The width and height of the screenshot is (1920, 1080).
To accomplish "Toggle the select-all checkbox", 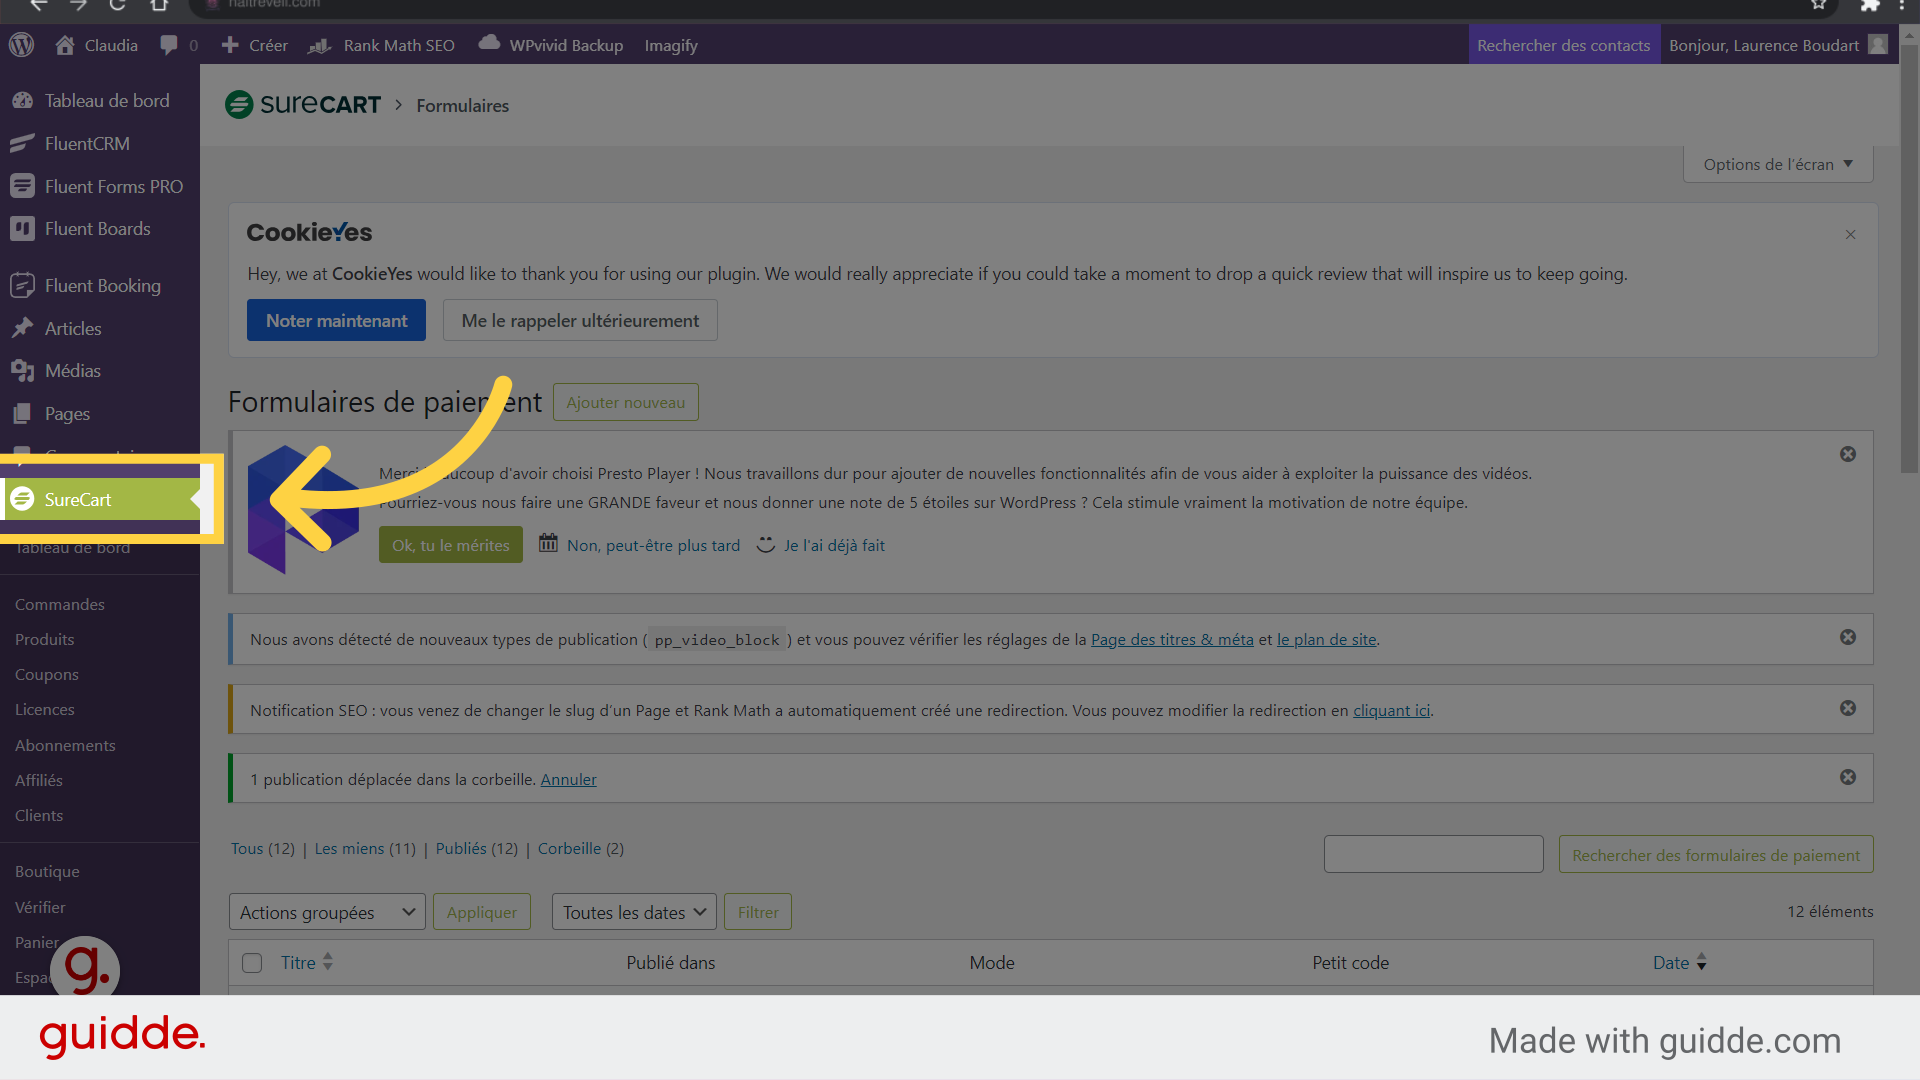I will click(x=252, y=962).
